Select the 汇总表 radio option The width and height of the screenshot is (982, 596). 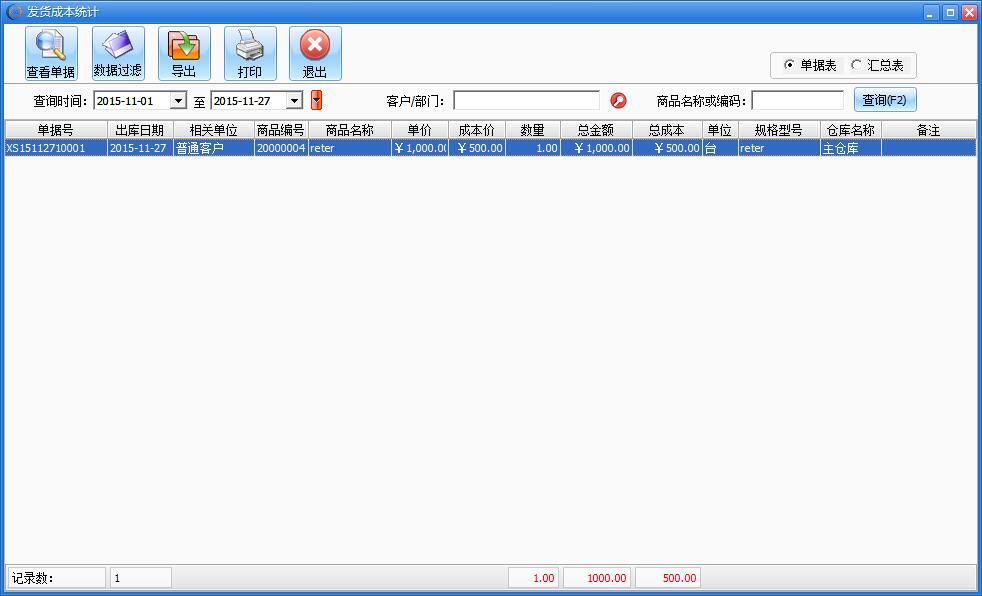877,66
